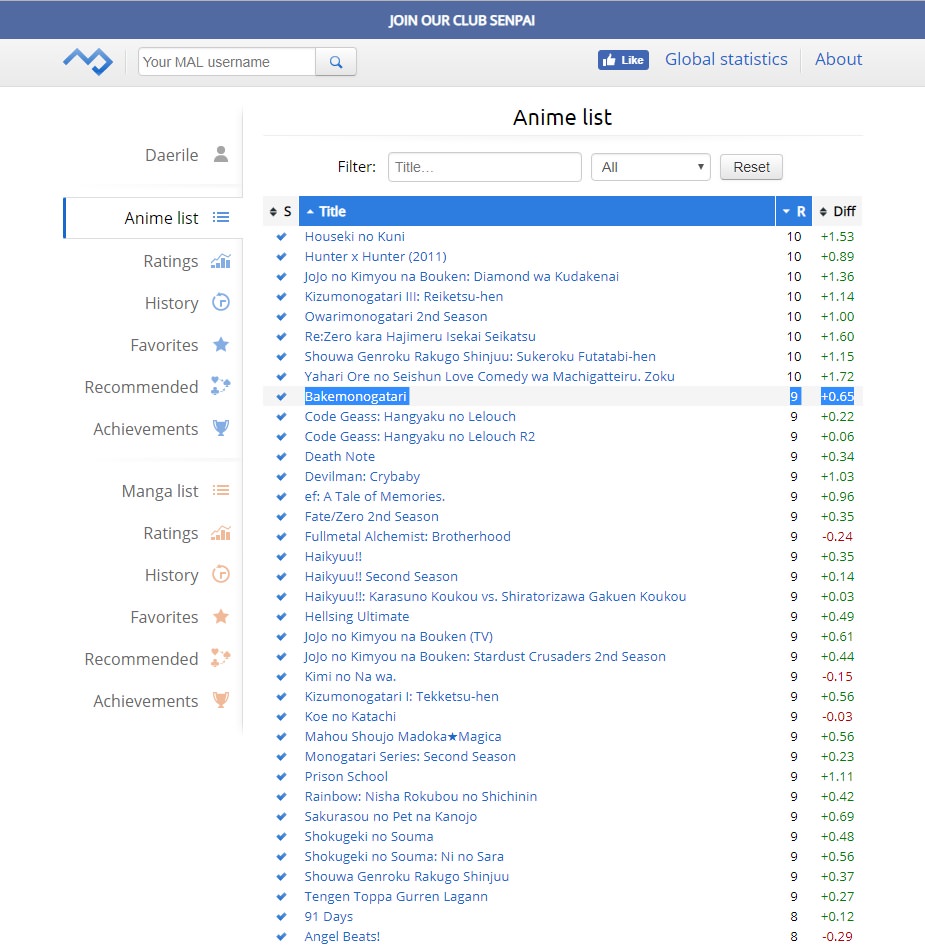Open Code Geass: Hangyaku no Lelouch R2 link

419,436
